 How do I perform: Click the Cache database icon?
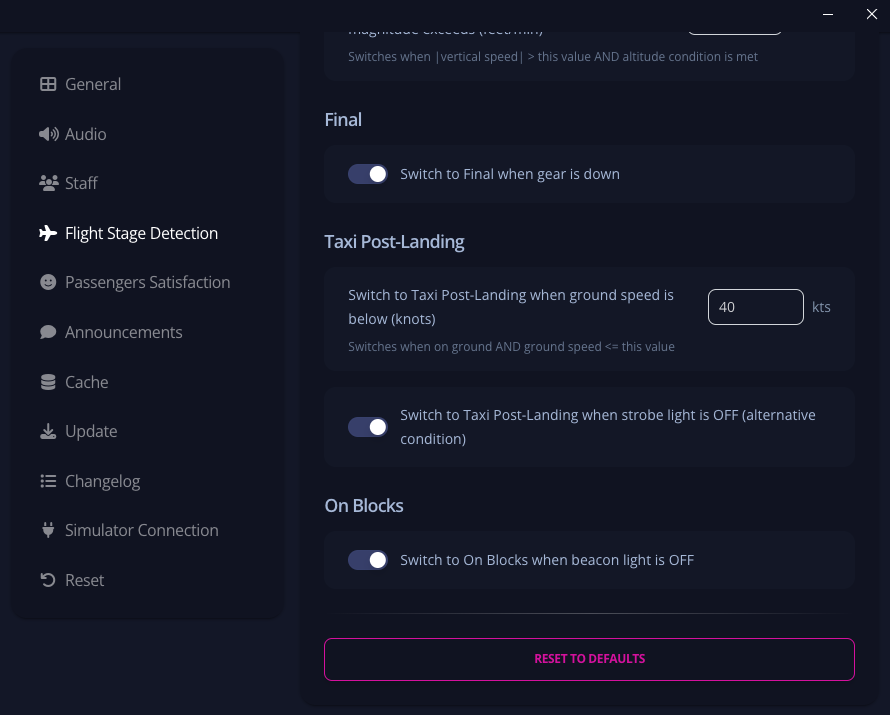(x=48, y=382)
